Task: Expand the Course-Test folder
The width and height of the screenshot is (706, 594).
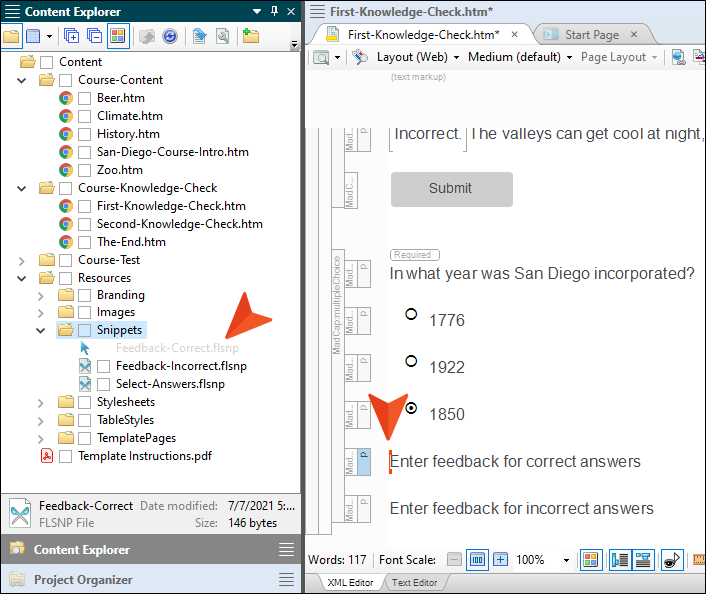Action: tap(21, 261)
